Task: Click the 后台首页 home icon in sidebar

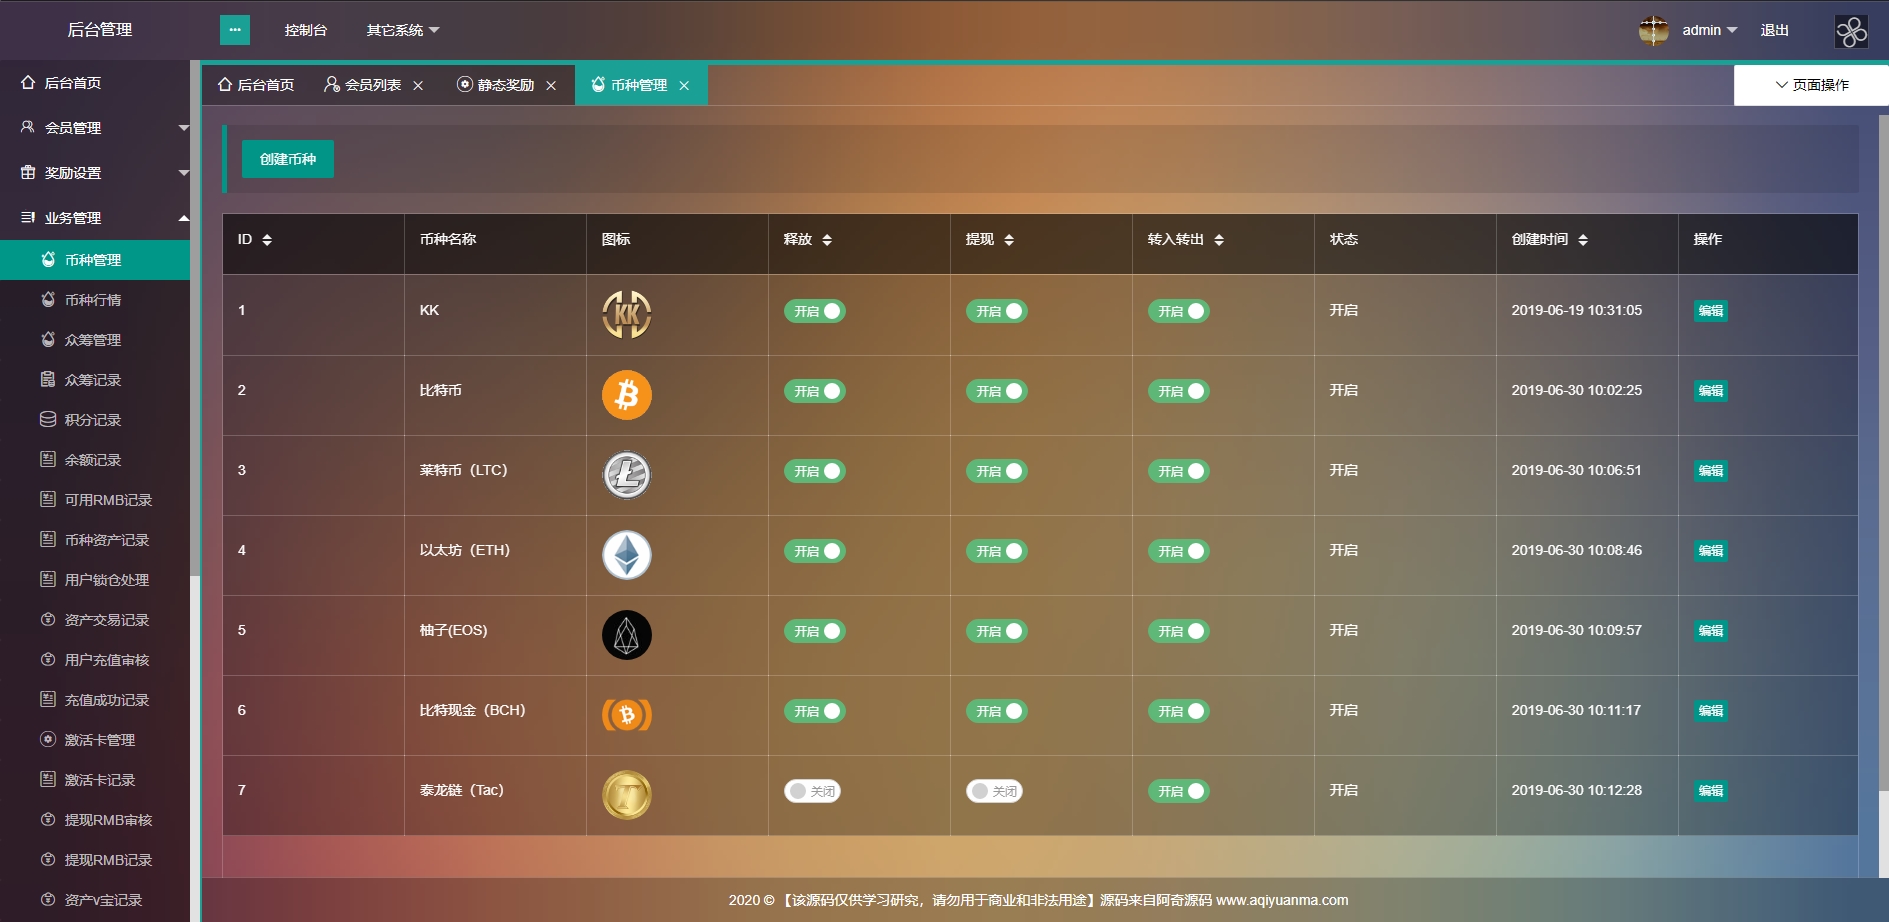Action: click(28, 83)
